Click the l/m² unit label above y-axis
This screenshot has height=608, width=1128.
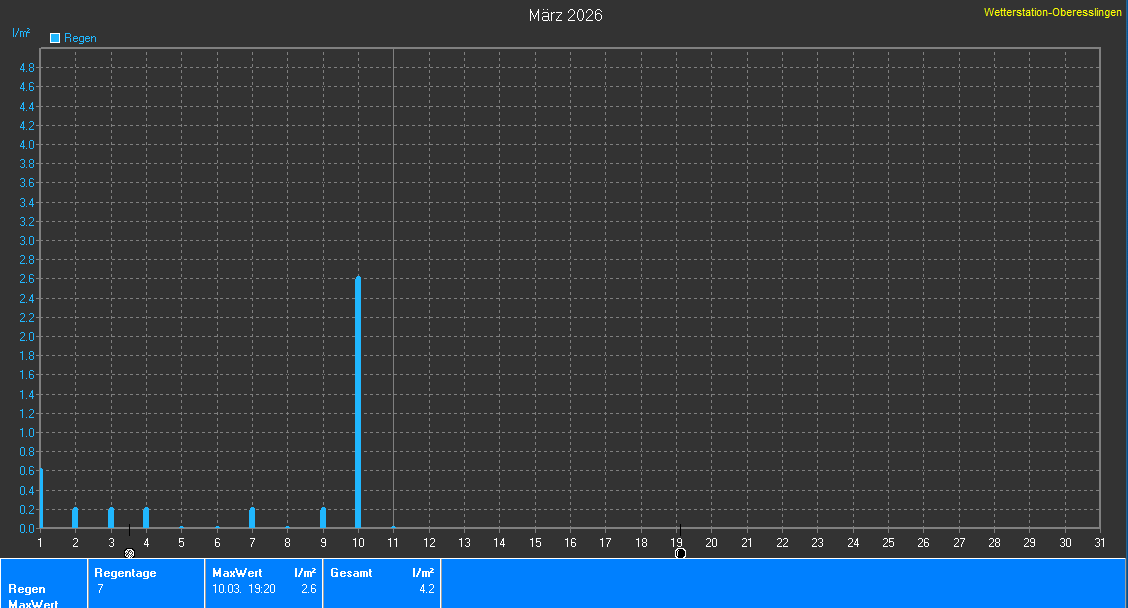[21, 33]
